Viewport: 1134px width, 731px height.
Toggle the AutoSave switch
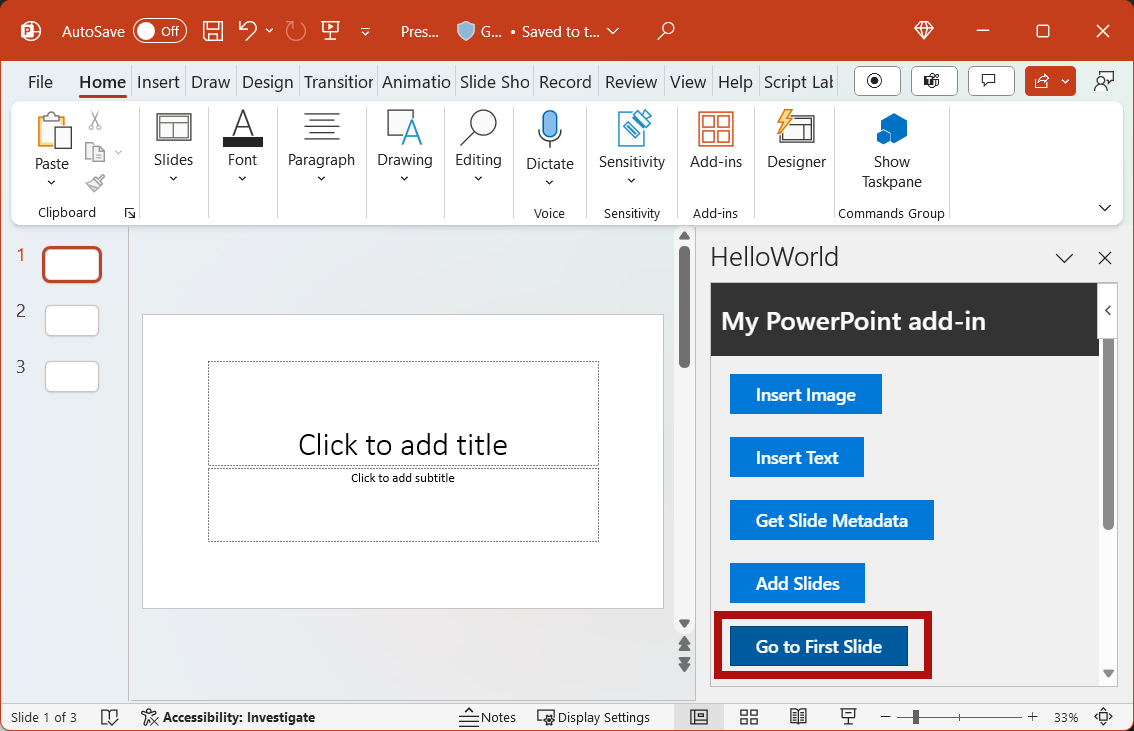tap(160, 31)
